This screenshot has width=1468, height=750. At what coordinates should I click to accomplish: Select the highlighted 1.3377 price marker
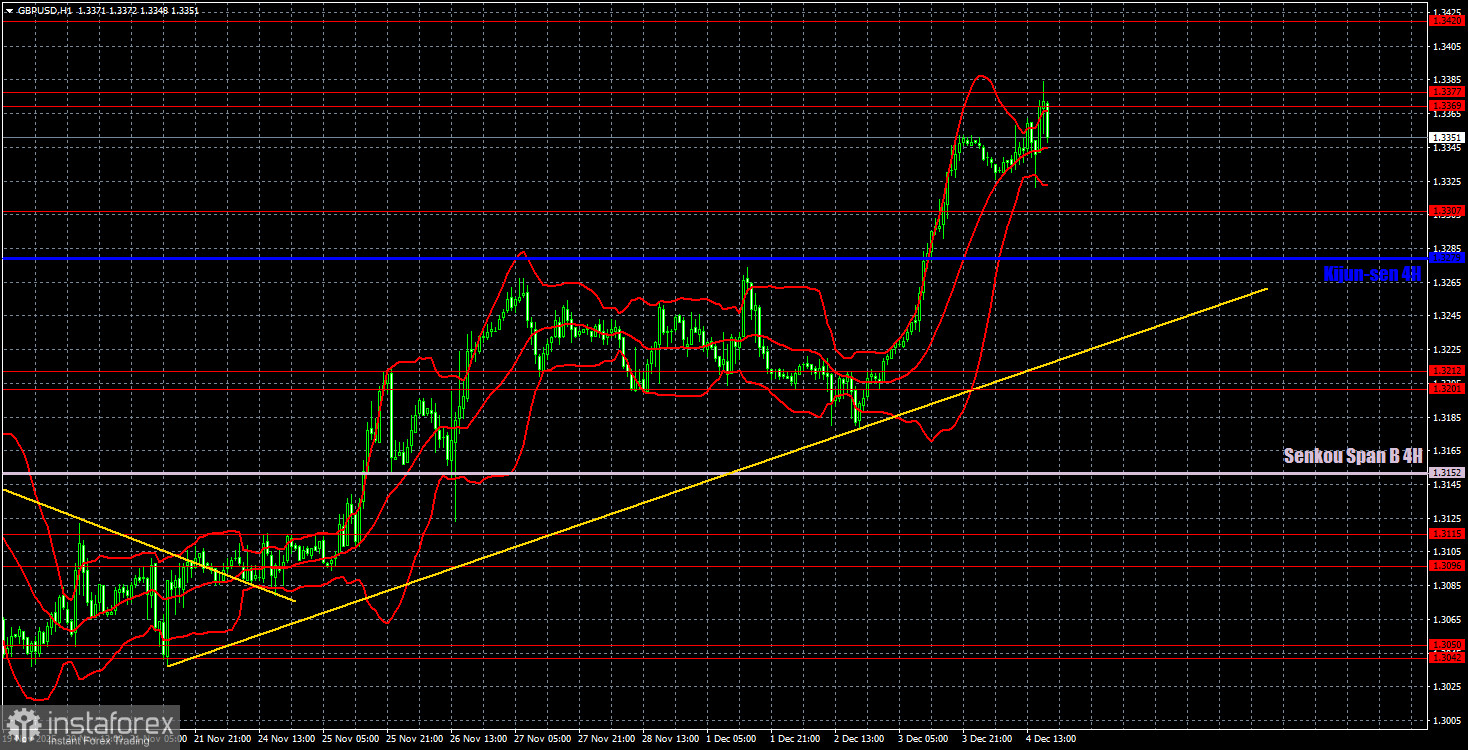point(1447,92)
